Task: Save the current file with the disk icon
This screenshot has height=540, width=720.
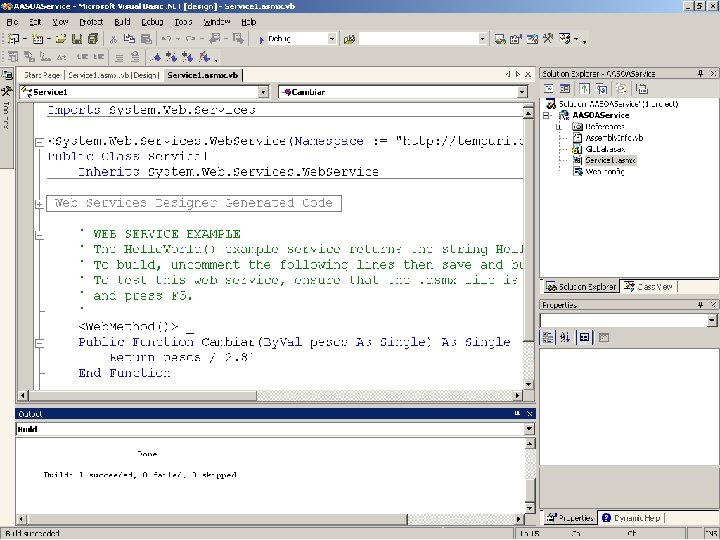Action: 77,39
